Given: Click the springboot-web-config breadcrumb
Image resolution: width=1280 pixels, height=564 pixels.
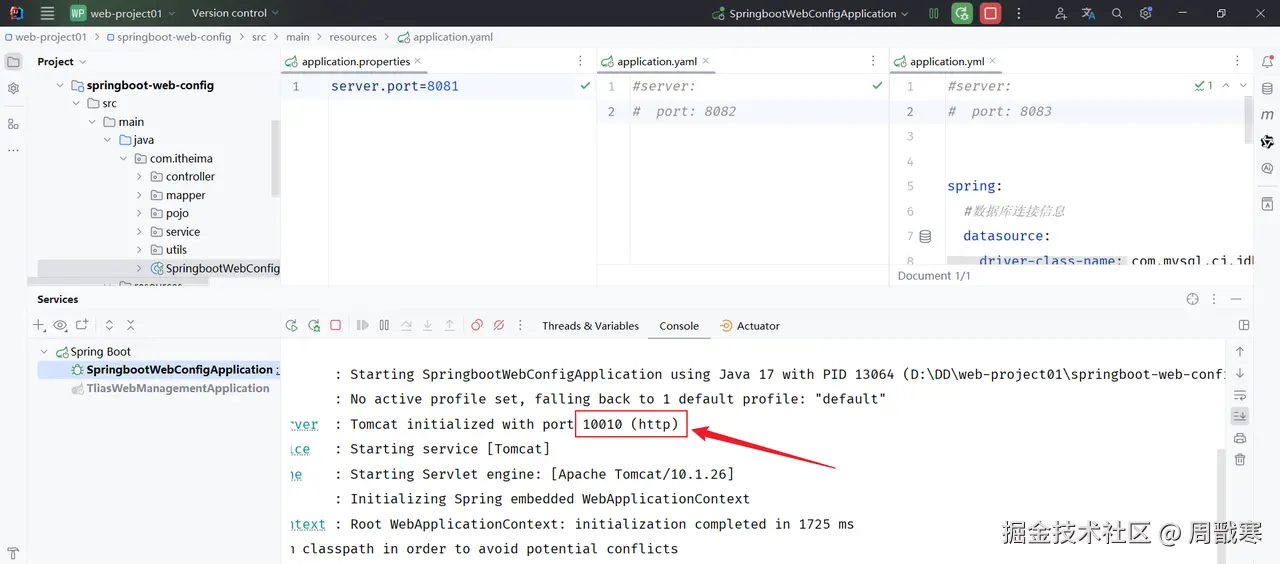Looking at the screenshot, I should click(174, 37).
